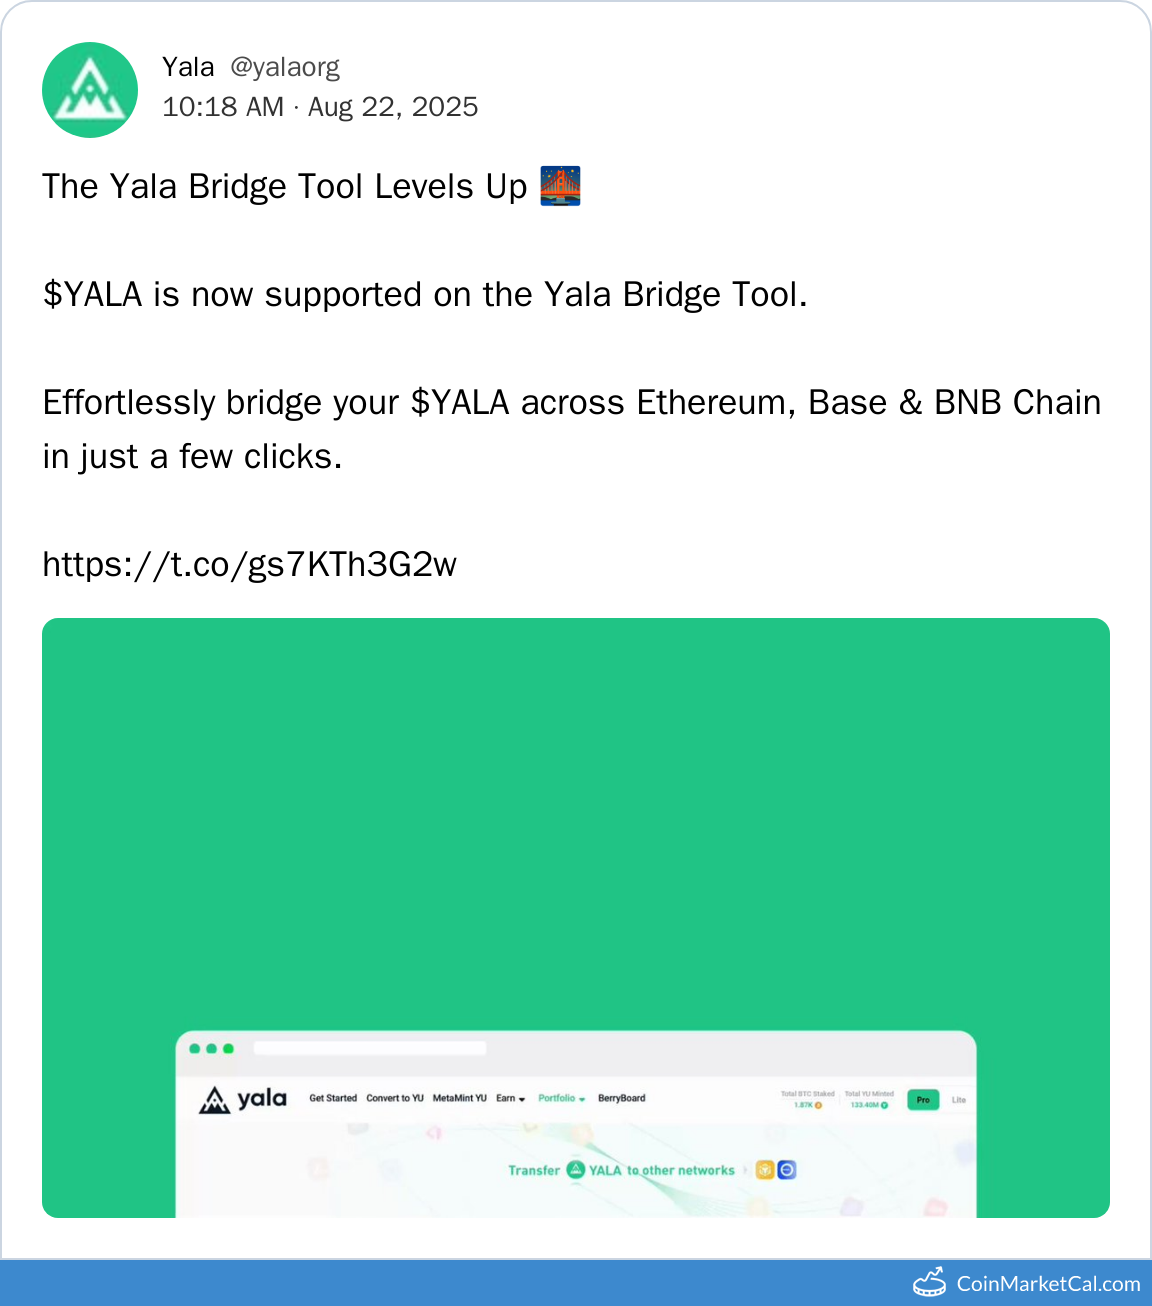This screenshot has height=1306, width=1152.
Task: Open the Get Started menu item
Action: click(333, 1098)
